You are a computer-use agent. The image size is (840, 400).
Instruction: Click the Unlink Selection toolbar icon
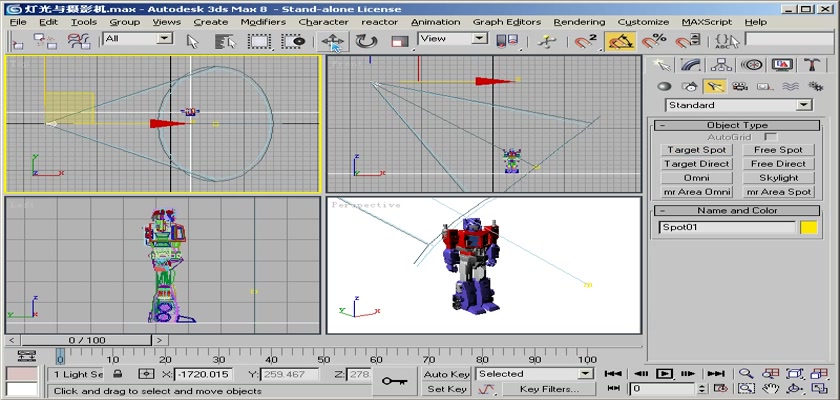[x=46, y=41]
